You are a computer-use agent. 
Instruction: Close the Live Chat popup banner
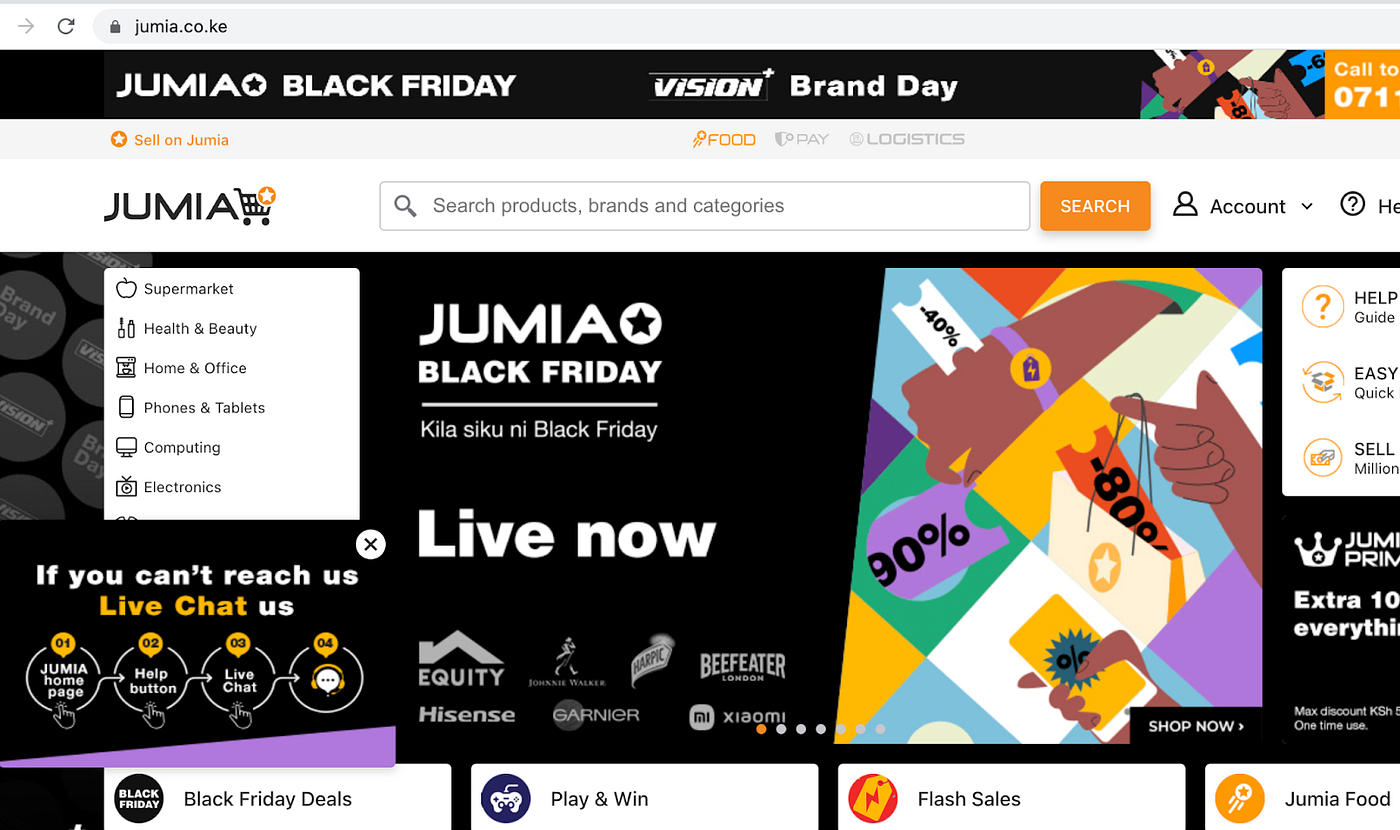[370, 544]
